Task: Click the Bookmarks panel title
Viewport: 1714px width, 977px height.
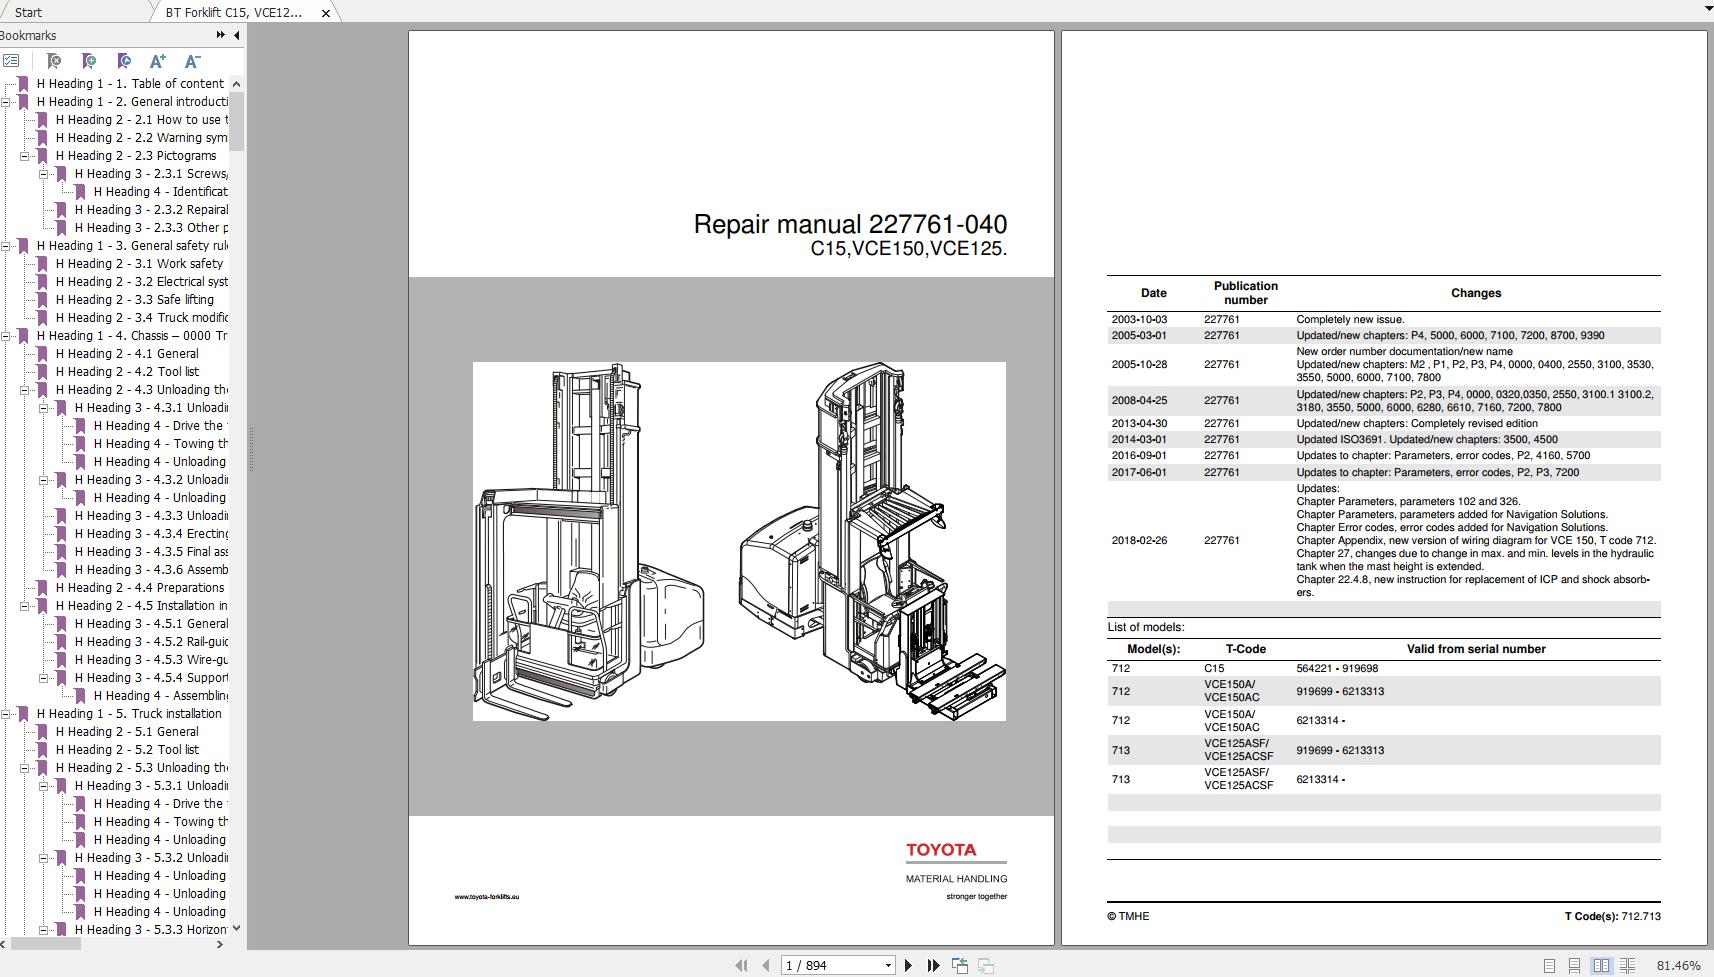Action: pos(28,35)
